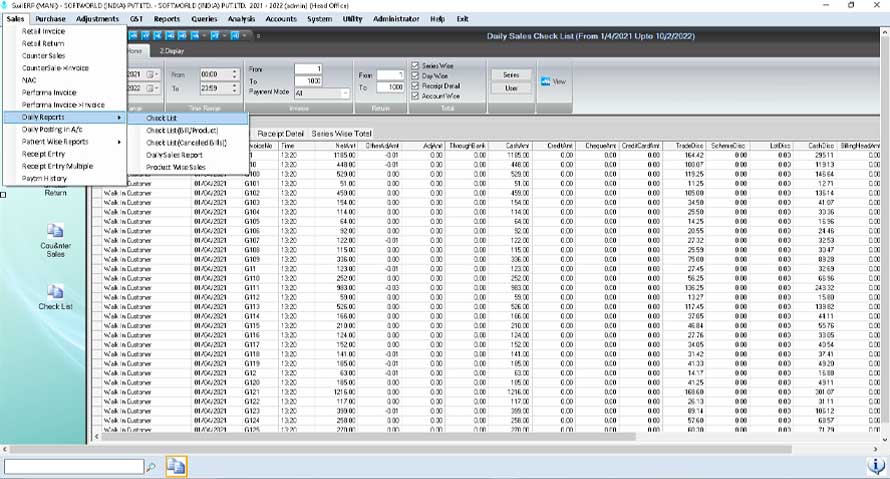Screen dimensions: 890x479
Task: Toggle the Receipt Detail checkbox
Action: (415, 84)
